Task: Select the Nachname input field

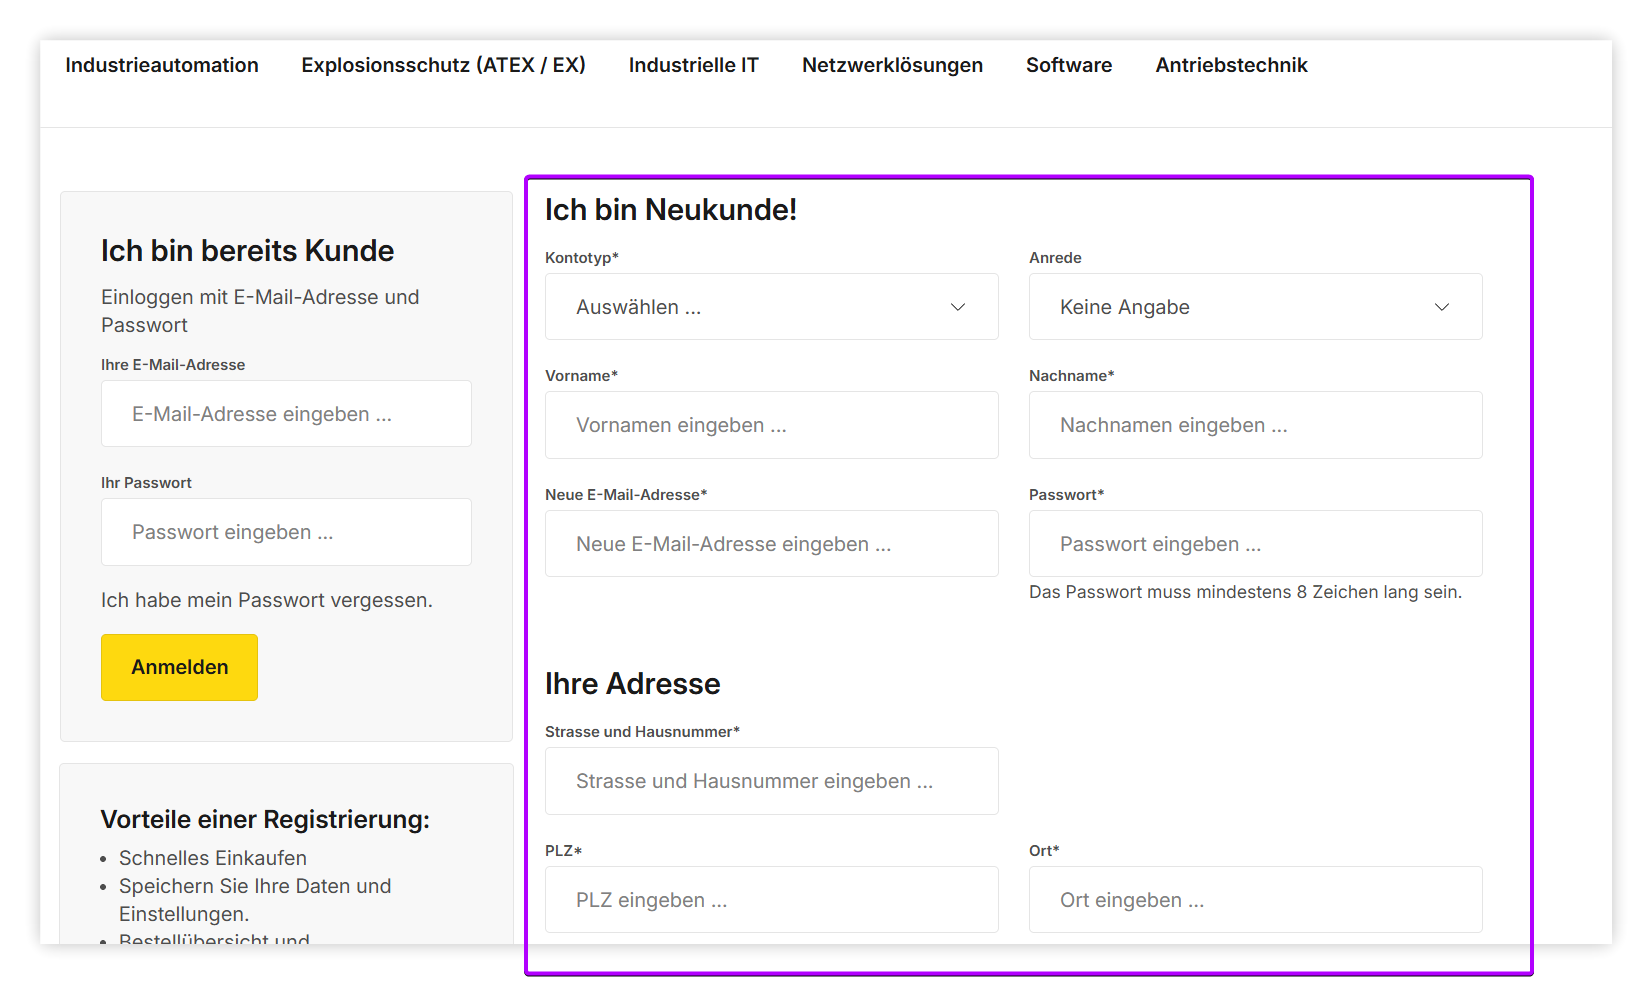Action: tap(1254, 425)
